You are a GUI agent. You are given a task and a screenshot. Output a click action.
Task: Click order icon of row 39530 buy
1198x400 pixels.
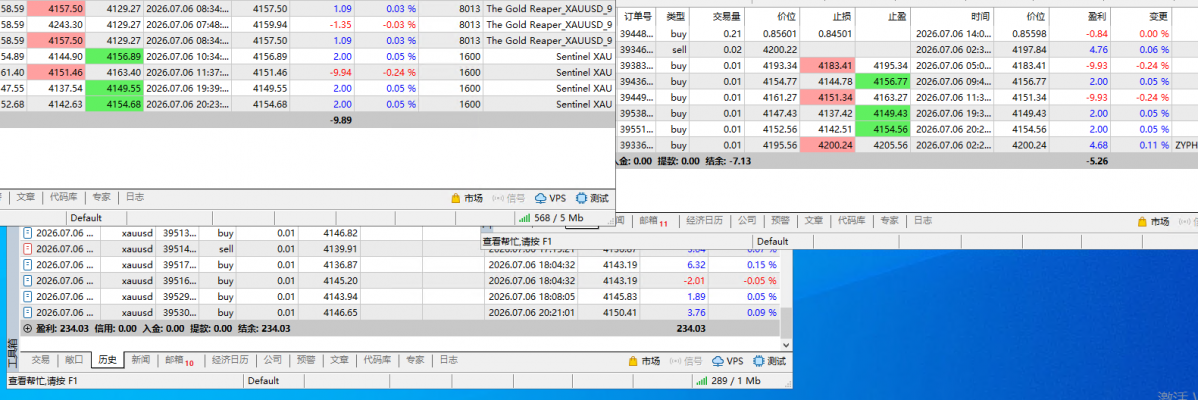[28, 312]
